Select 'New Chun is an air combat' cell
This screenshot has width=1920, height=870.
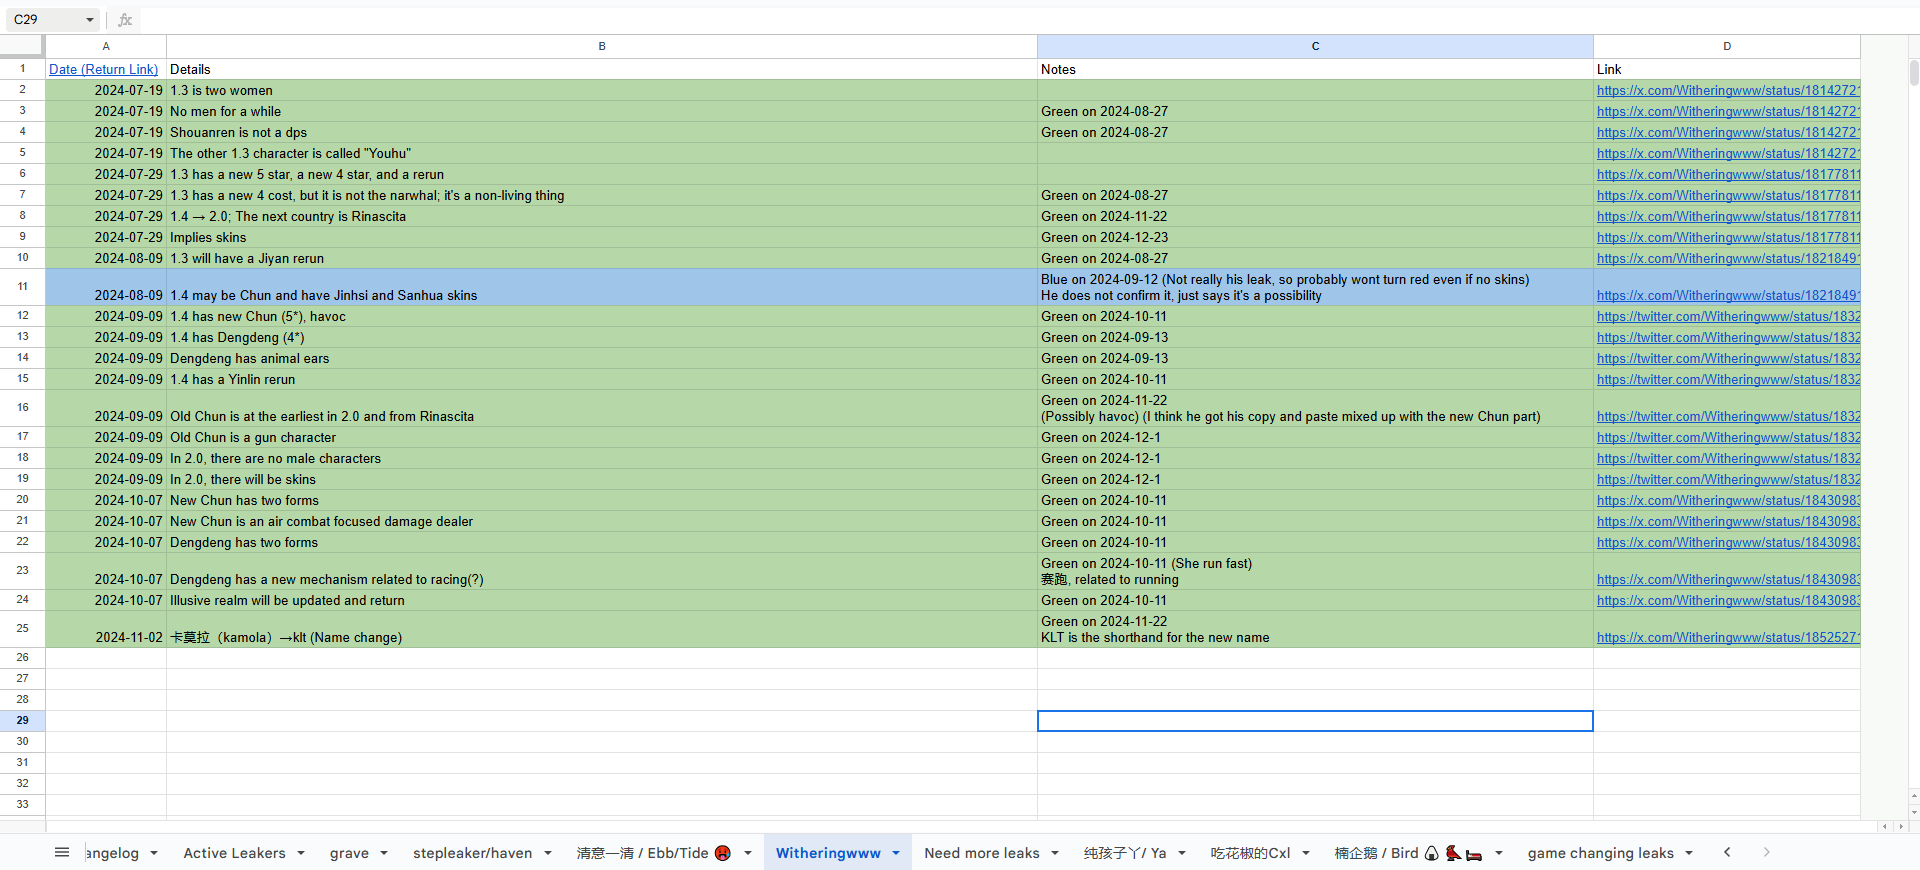[x=602, y=521]
